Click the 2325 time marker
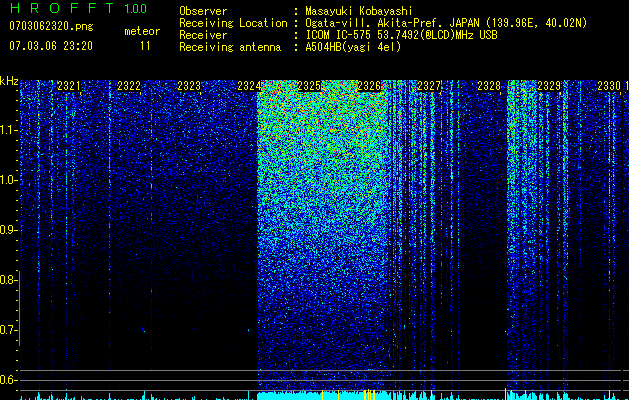Image resolution: width=629 pixels, height=400 pixels. (309, 86)
